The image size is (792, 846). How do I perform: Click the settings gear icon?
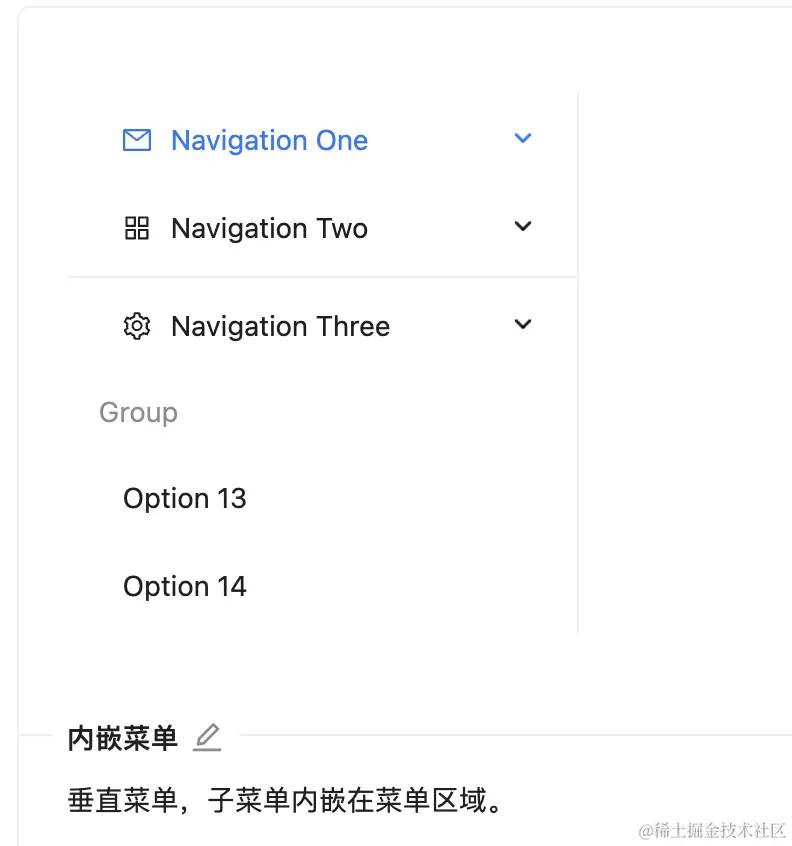coord(136,326)
